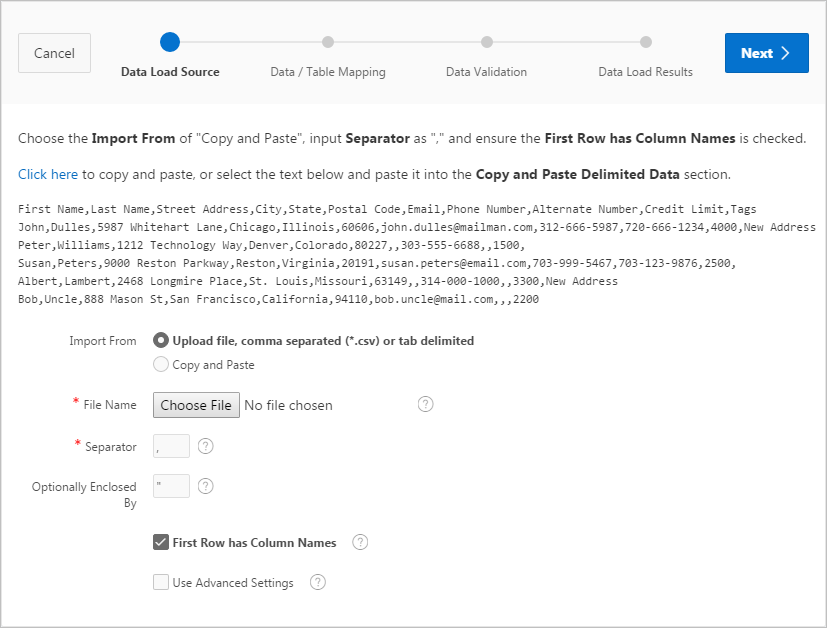Screen dimensions: 827x628
Task: Click the data line starting 'Albert,Lambert'
Action: 318,281
